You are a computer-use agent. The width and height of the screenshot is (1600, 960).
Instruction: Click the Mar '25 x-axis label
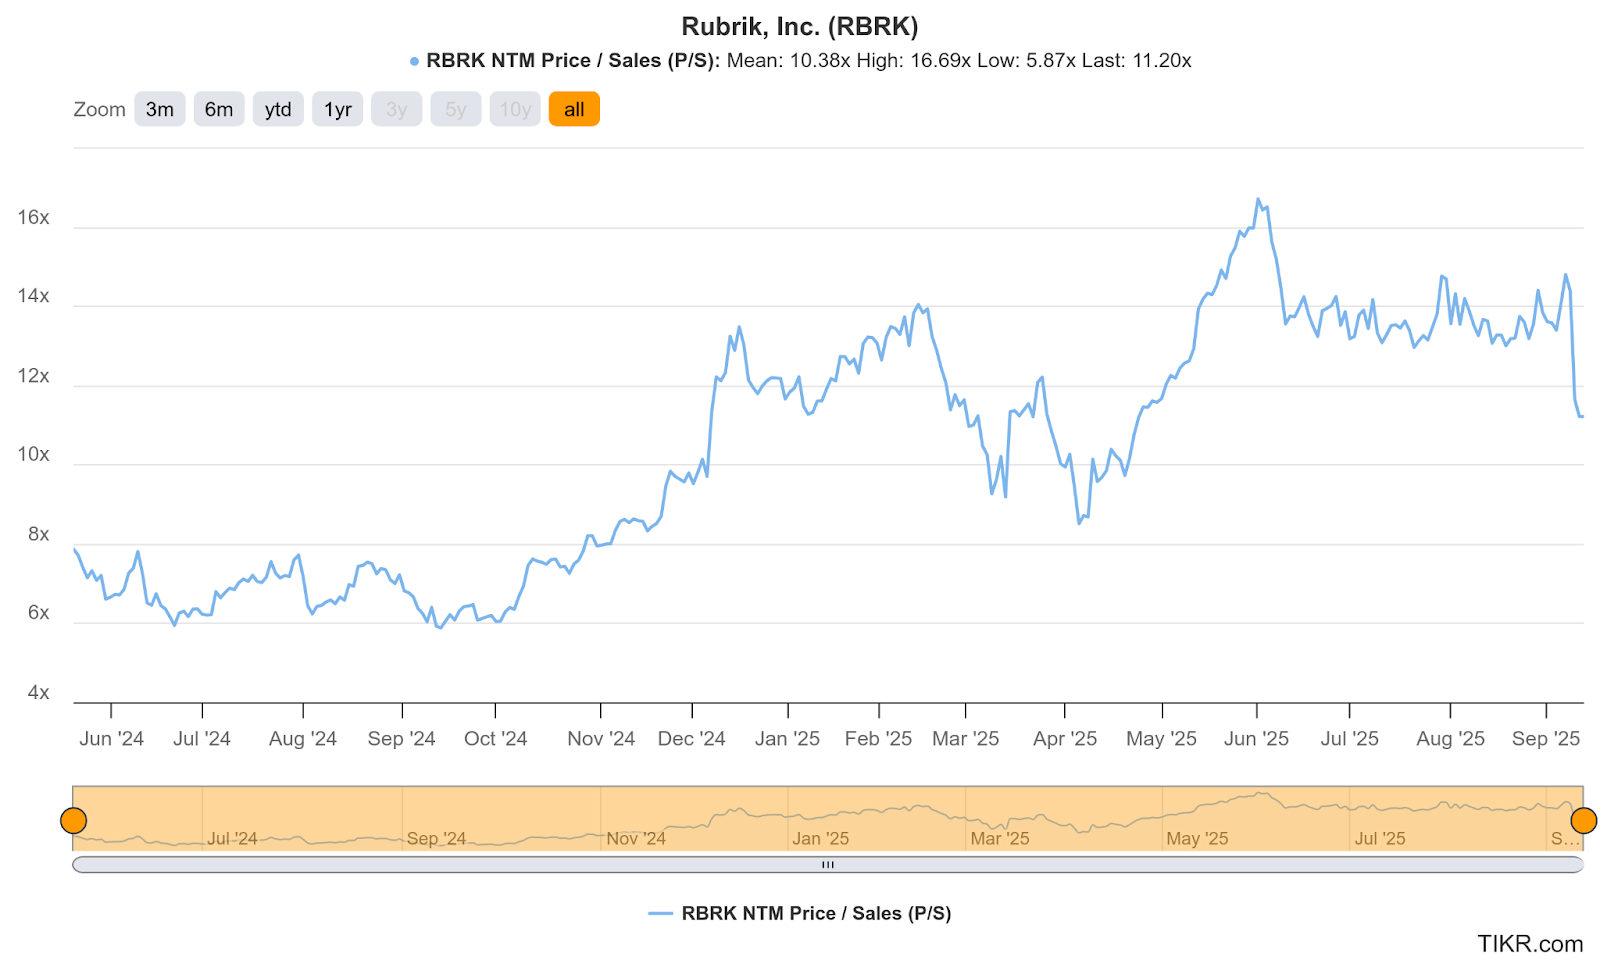point(966,738)
